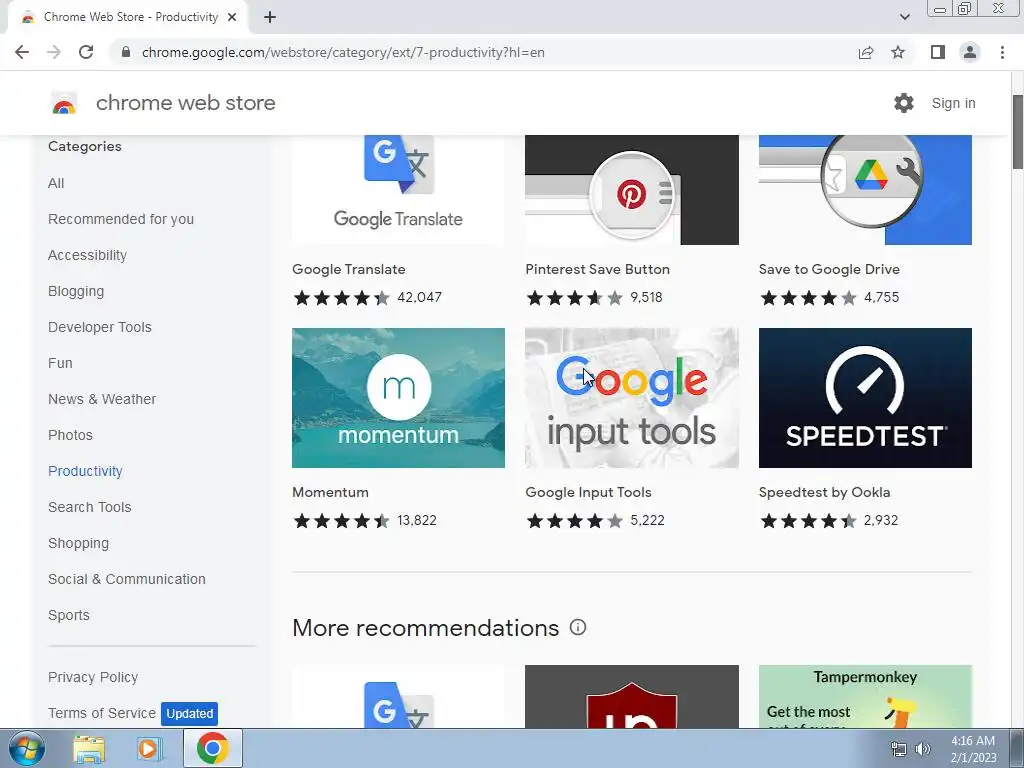Click the 13,822 rating count
Screen dimensions: 1024x768
click(417, 520)
